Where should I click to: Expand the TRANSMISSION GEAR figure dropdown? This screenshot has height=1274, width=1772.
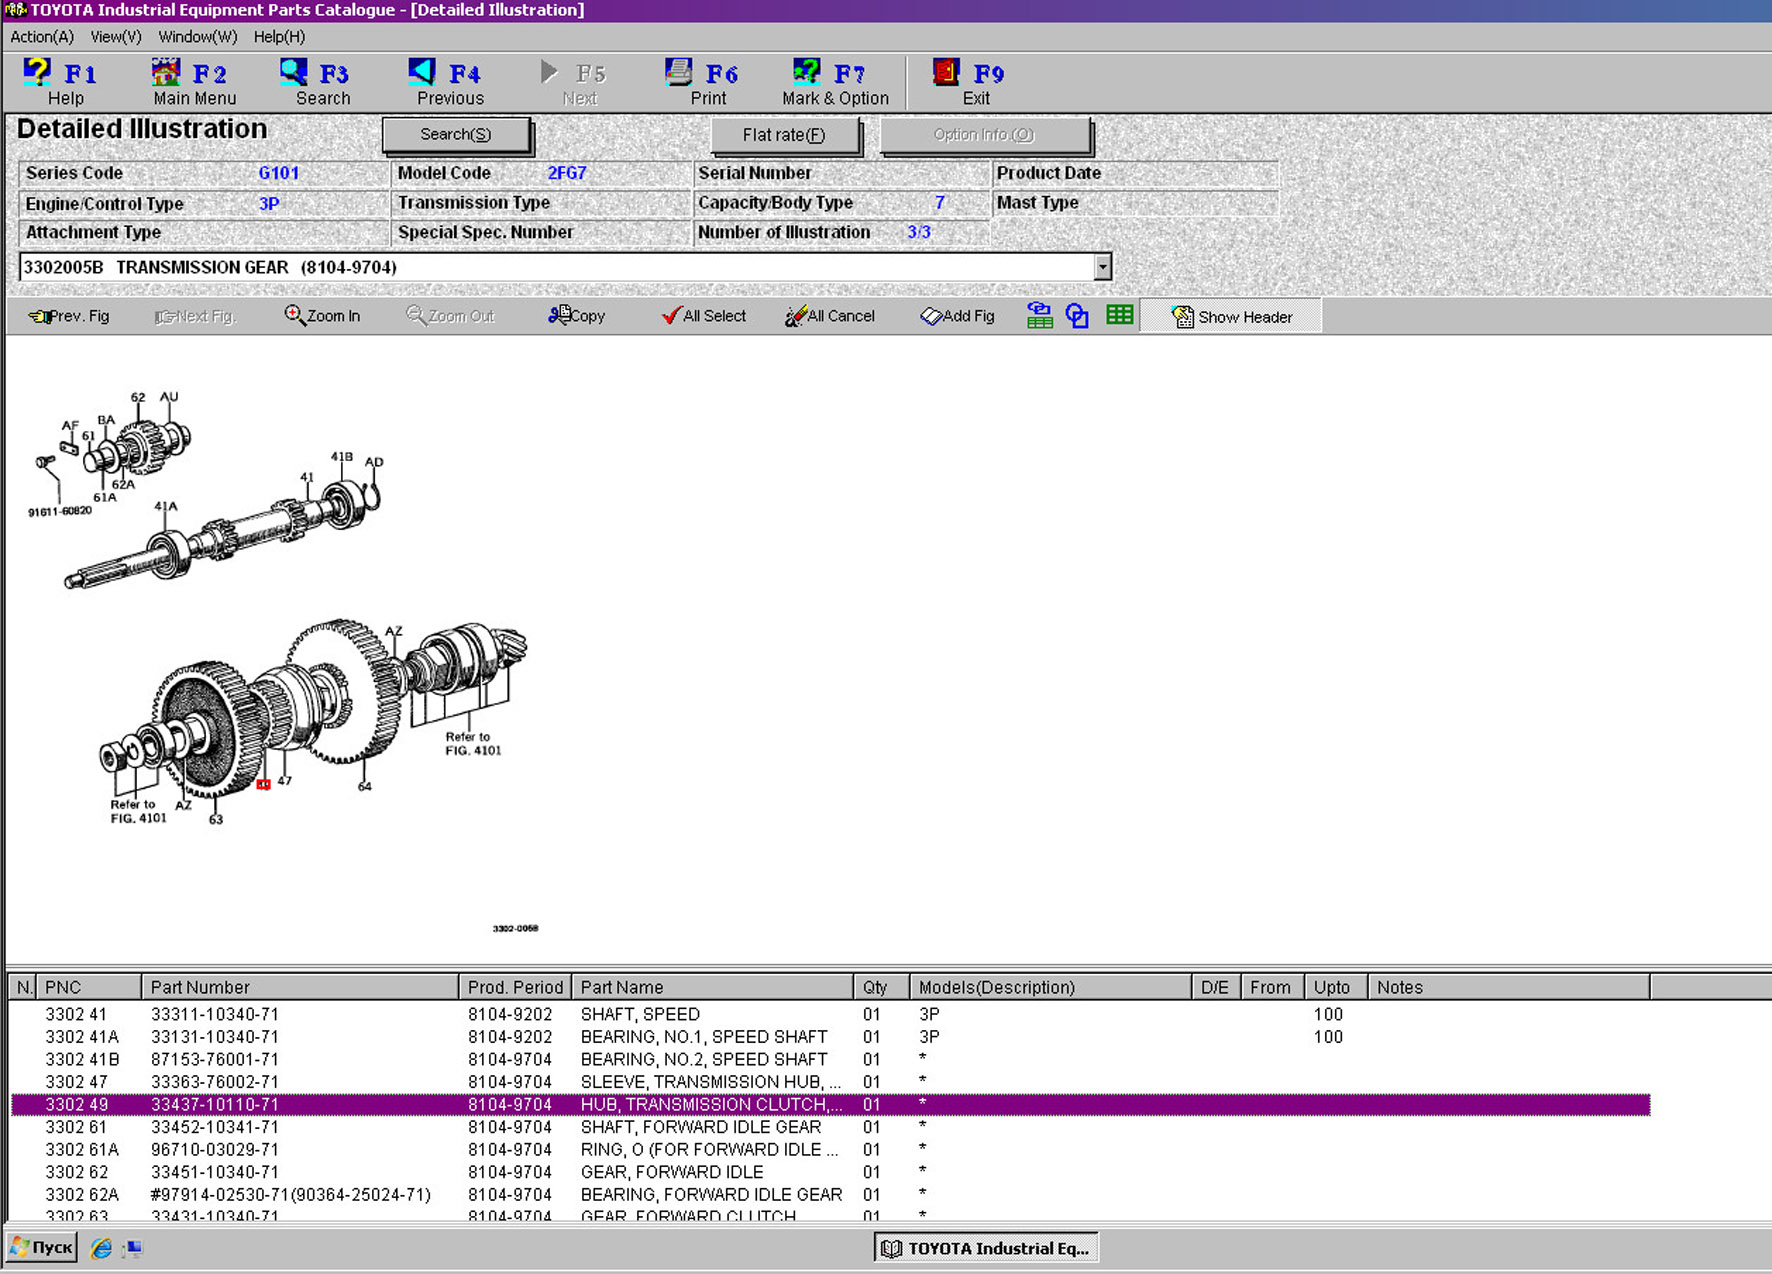point(1102,267)
